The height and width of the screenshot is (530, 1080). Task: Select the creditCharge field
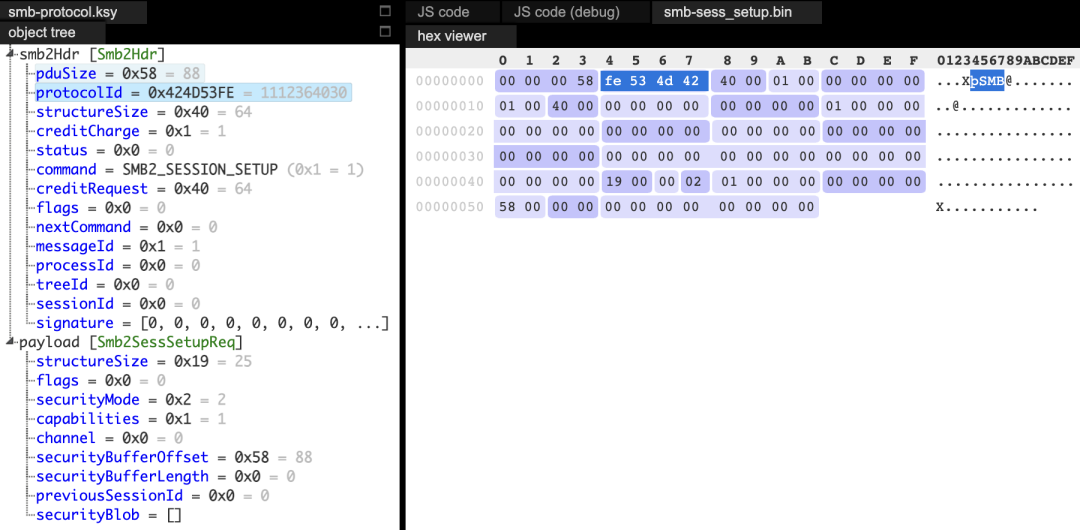pyautogui.click(x=131, y=131)
